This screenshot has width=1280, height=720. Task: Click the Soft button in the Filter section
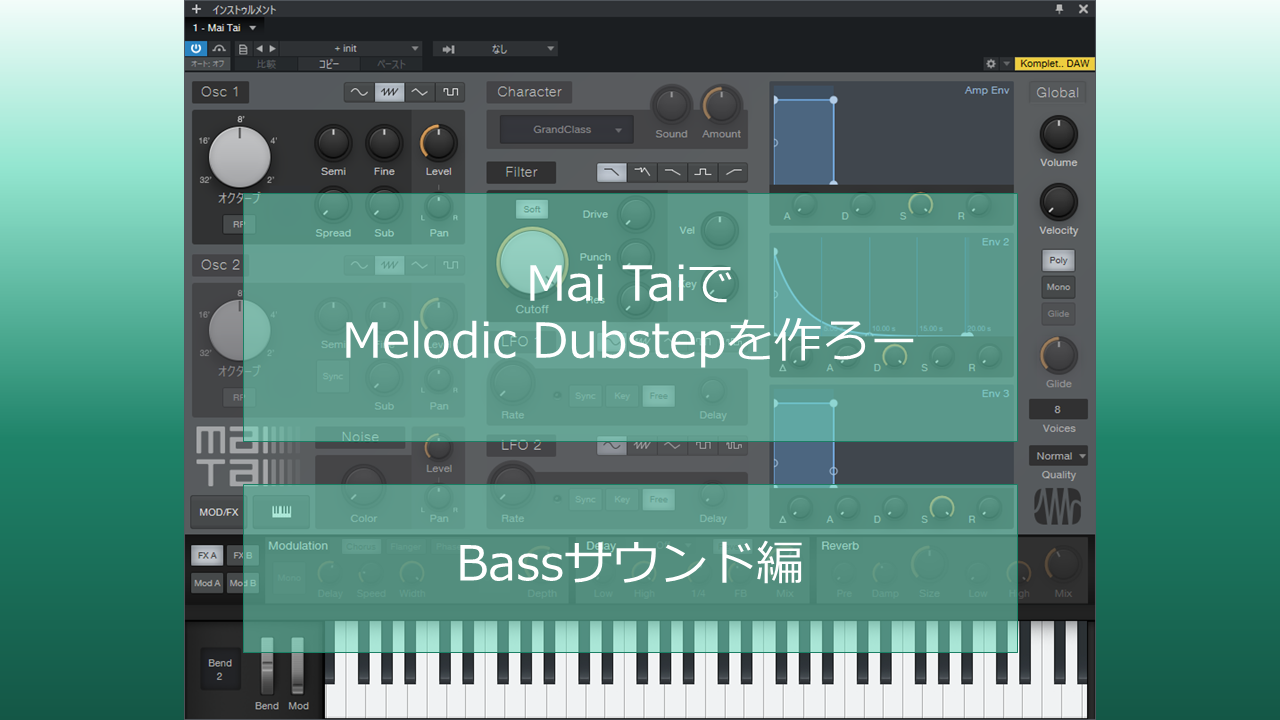click(x=531, y=209)
